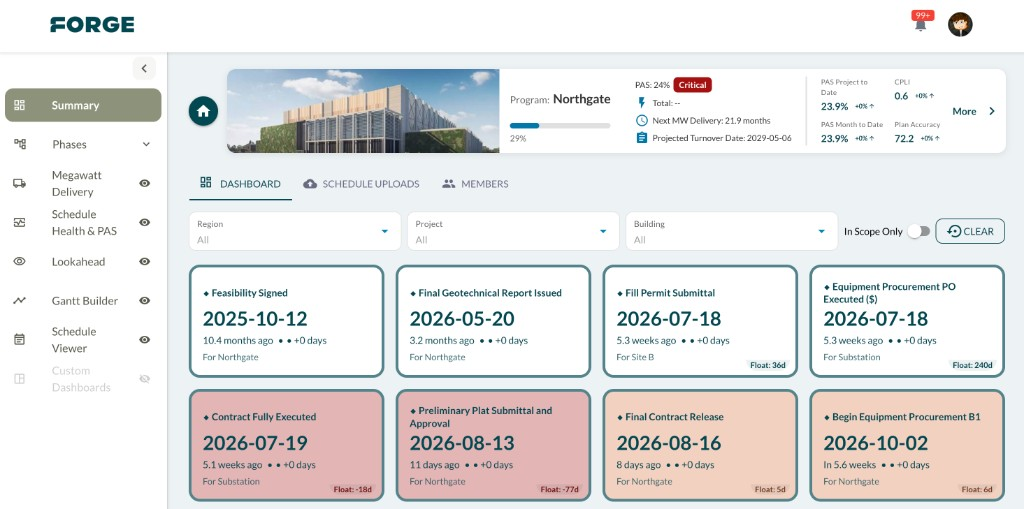Toggle Custom Dashboards hidden eye icon

(145, 379)
